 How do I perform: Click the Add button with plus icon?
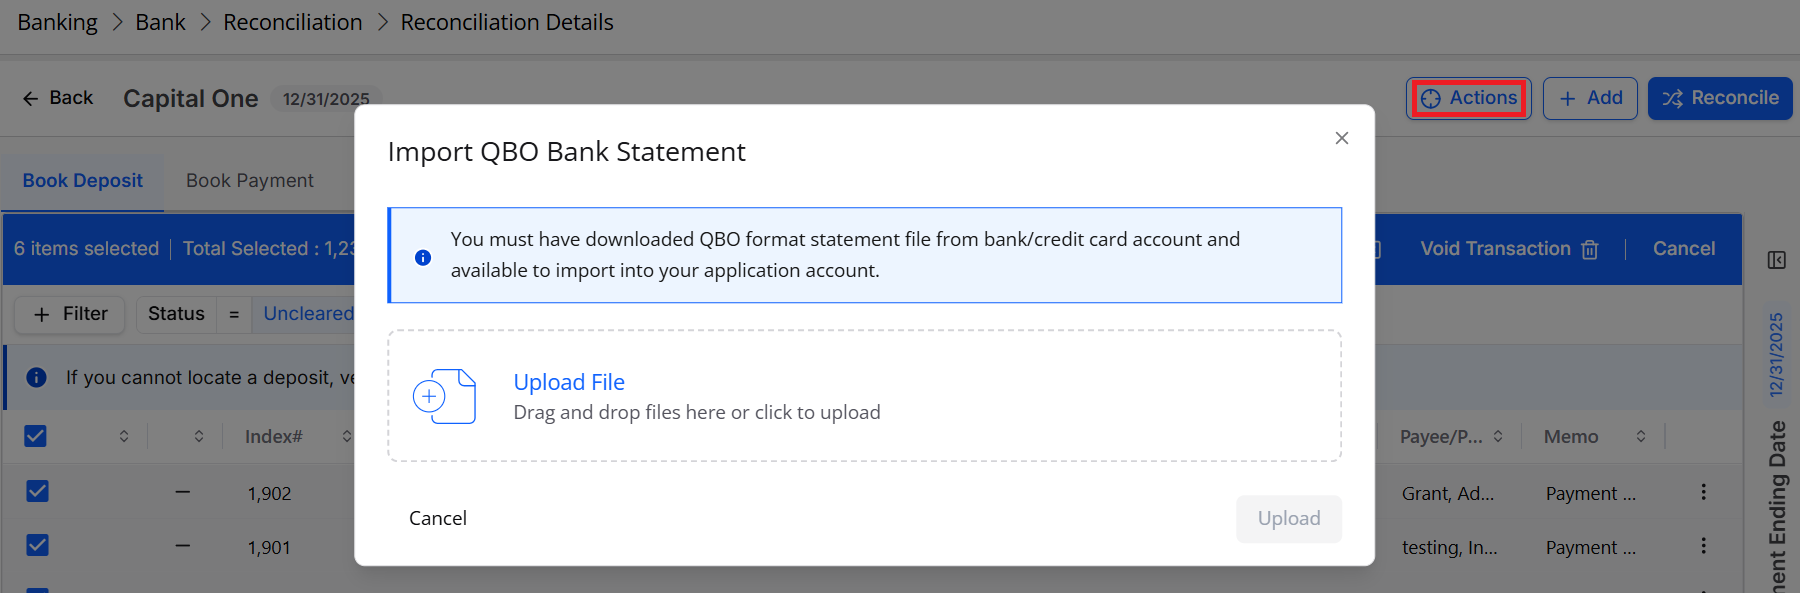pos(1589,98)
